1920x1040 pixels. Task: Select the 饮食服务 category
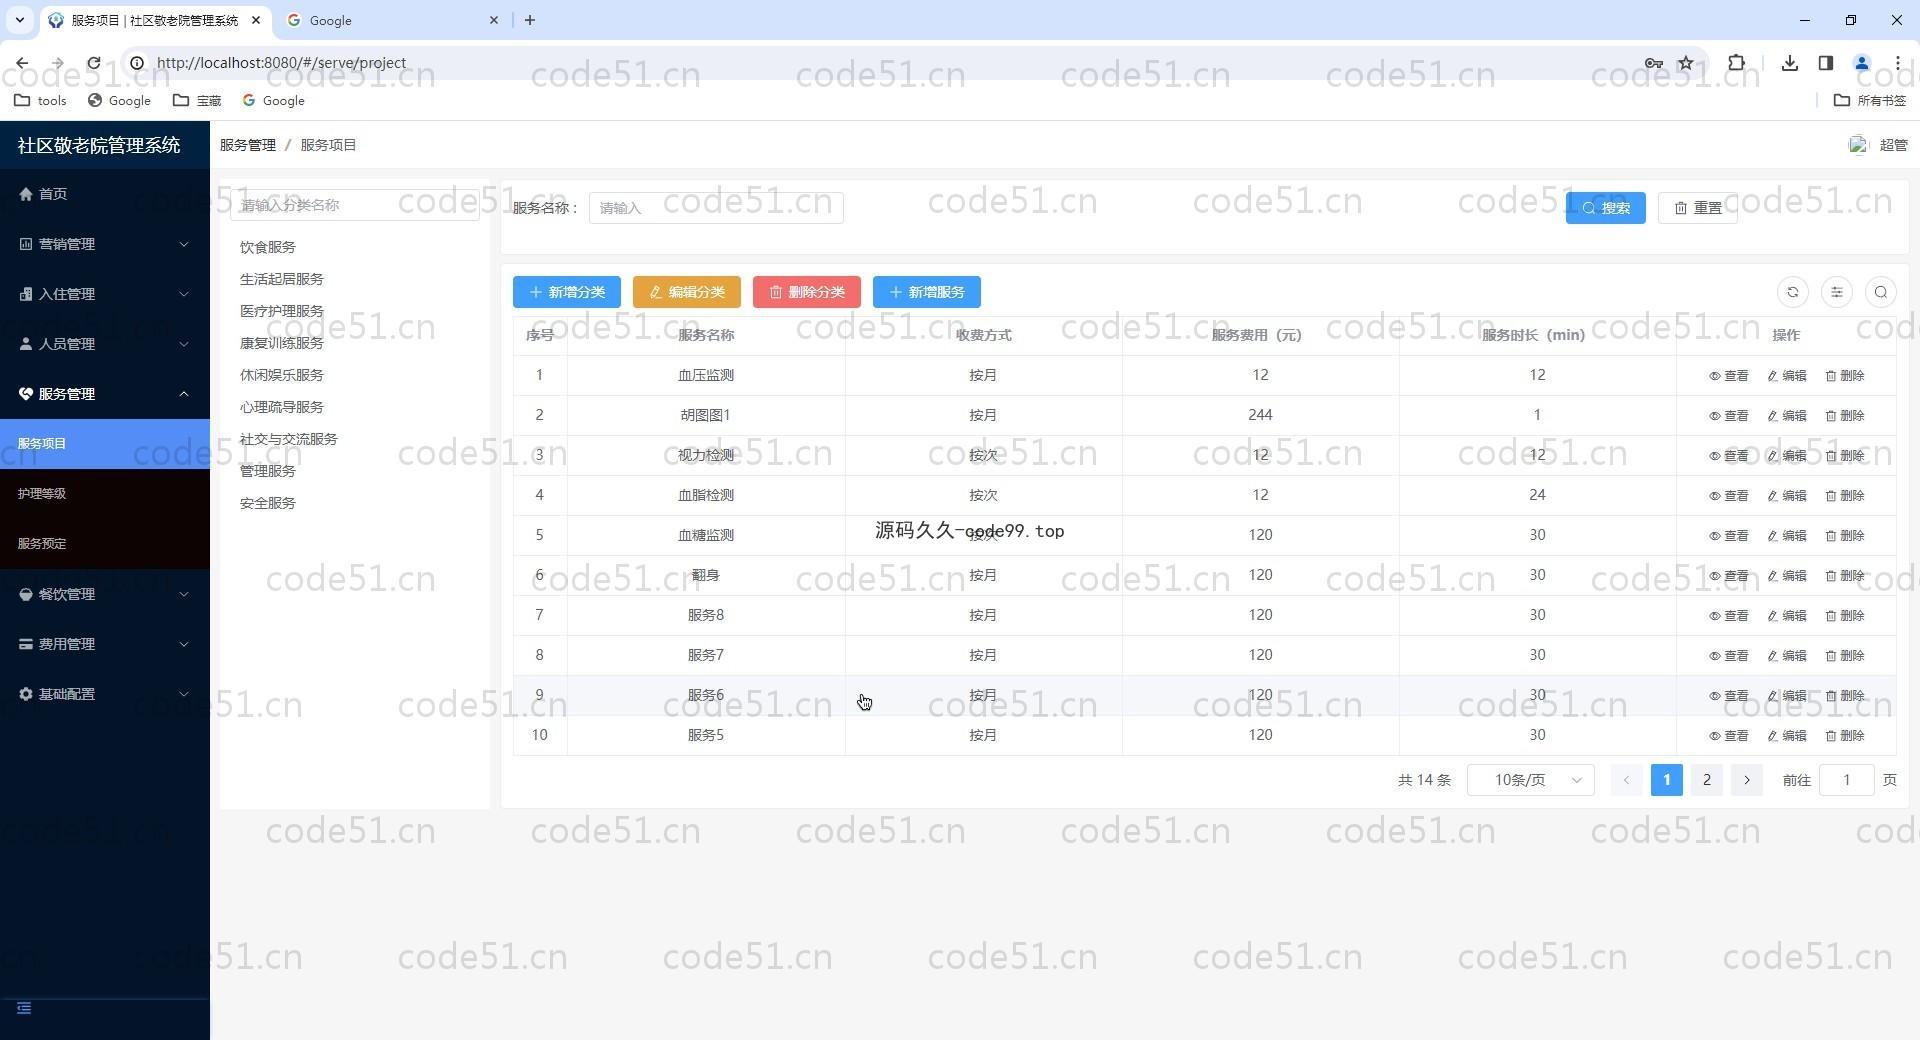[x=268, y=247]
